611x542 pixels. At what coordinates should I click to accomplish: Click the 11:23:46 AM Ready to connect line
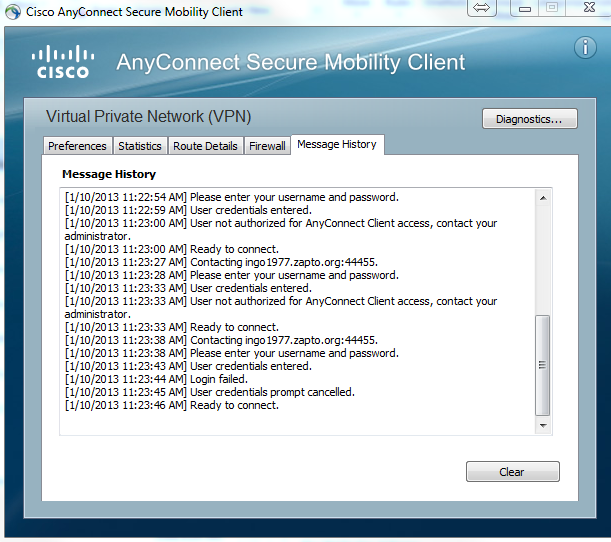click(171, 405)
